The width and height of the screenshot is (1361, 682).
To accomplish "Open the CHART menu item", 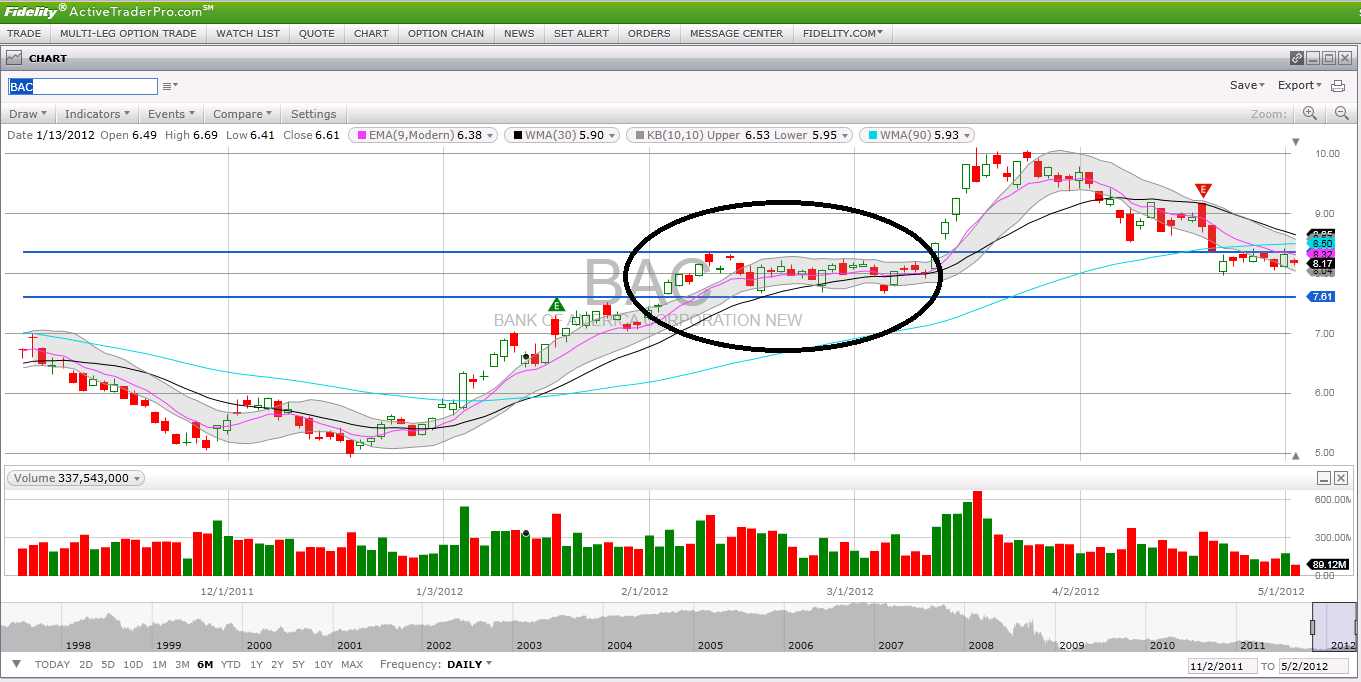I will click(371, 33).
